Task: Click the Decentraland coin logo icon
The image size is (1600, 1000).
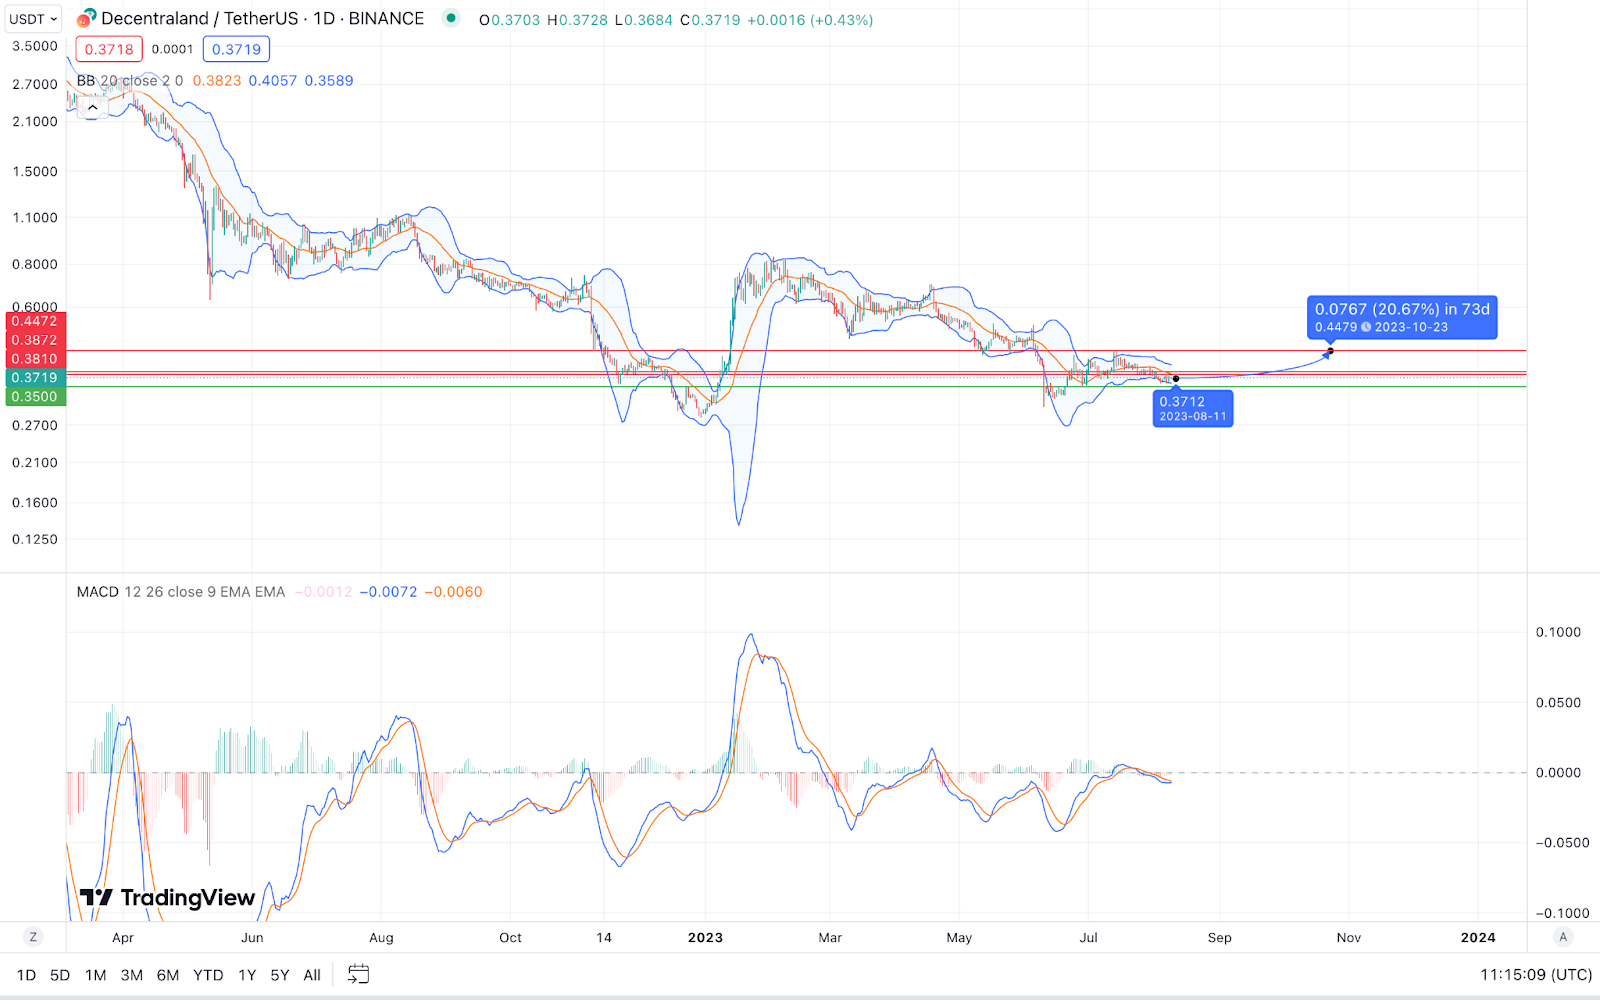Action: (87, 18)
